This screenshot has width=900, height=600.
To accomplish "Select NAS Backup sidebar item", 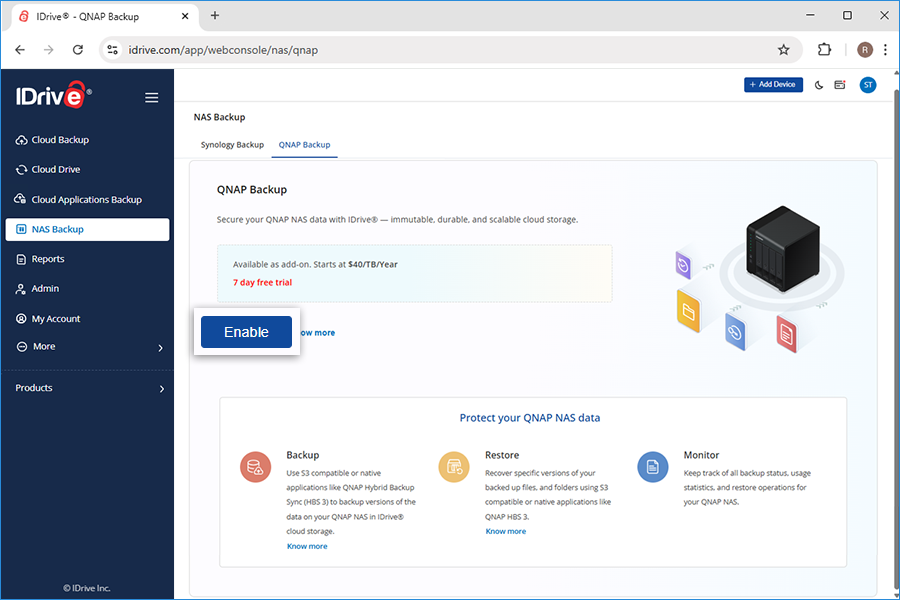I will click(87, 229).
